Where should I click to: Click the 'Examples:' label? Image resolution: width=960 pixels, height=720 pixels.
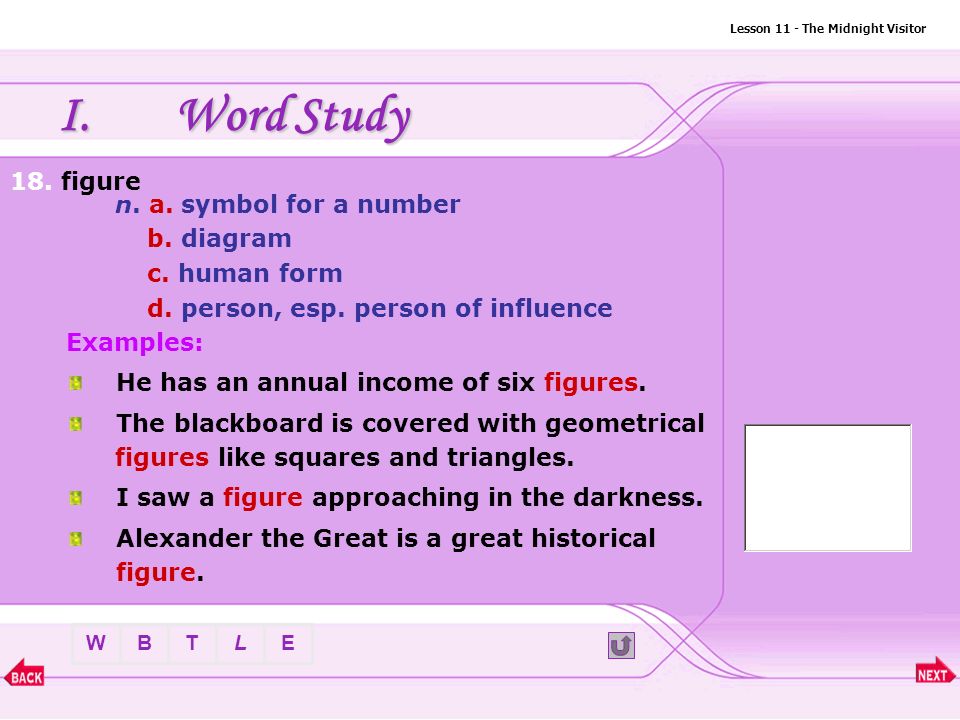coord(135,343)
